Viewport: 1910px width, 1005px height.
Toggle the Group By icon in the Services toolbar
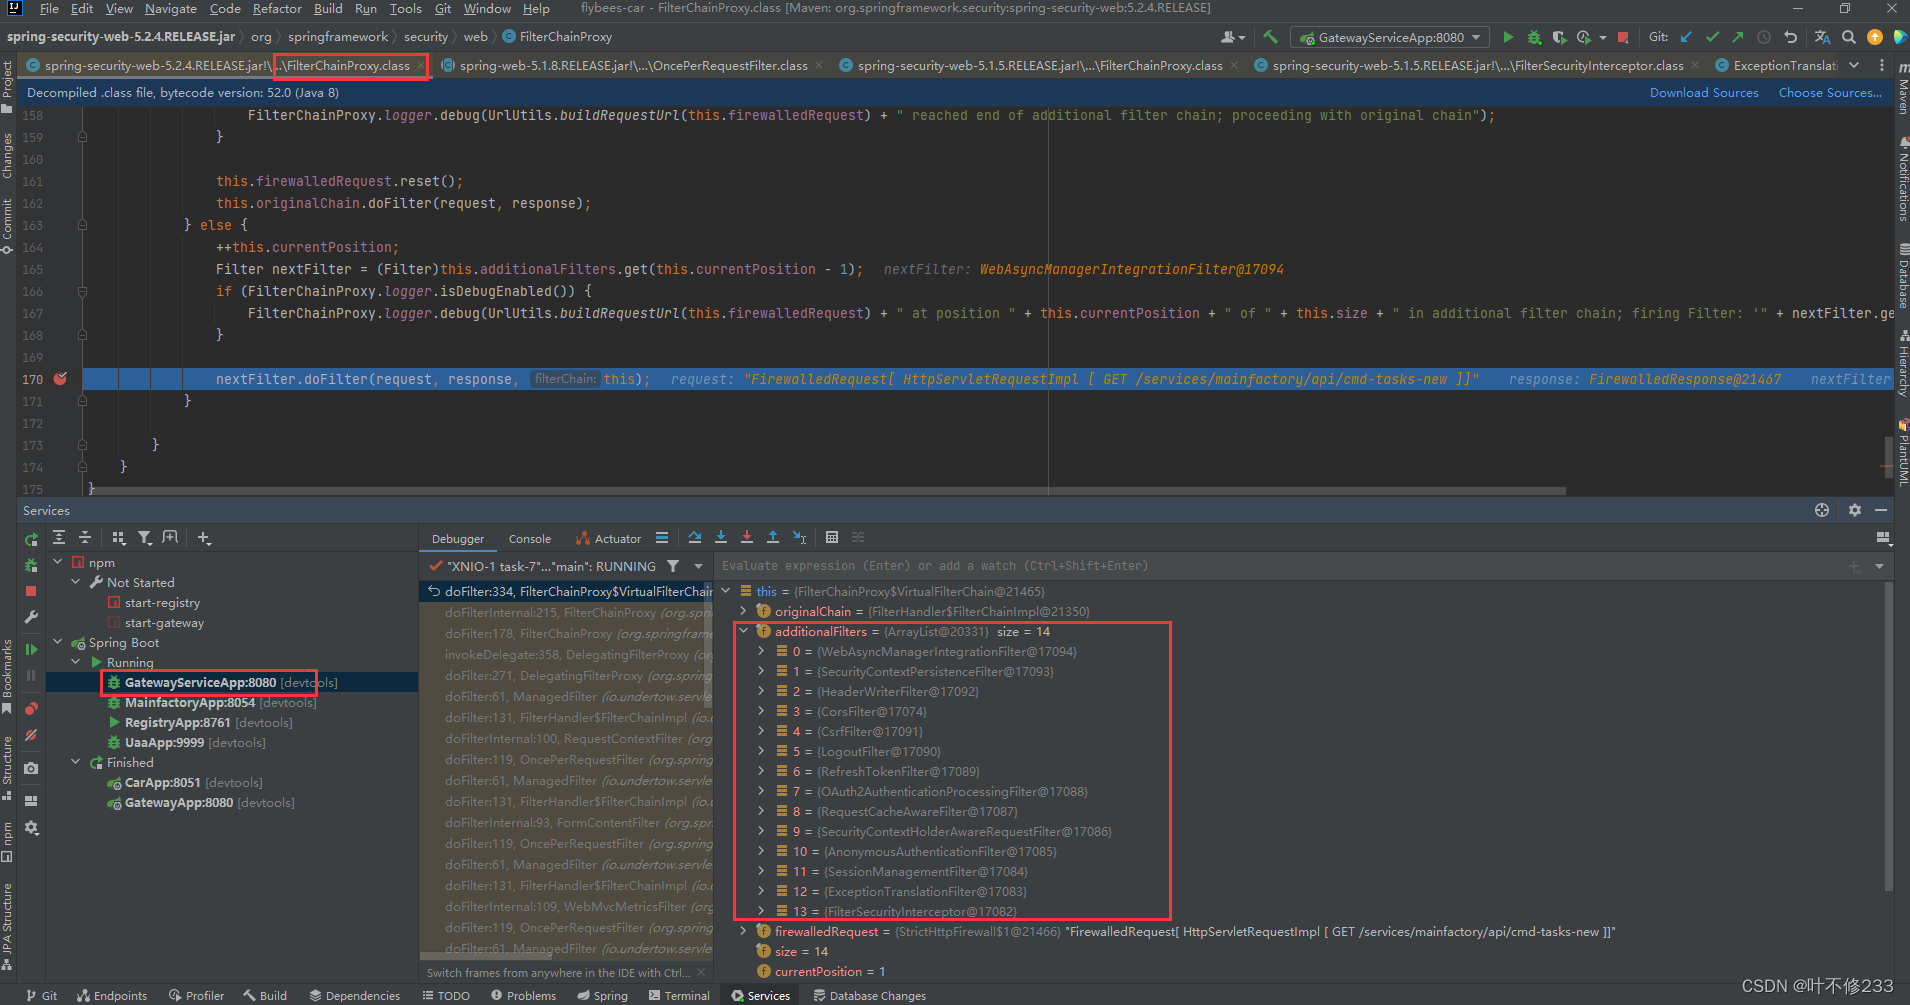[119, 538]
